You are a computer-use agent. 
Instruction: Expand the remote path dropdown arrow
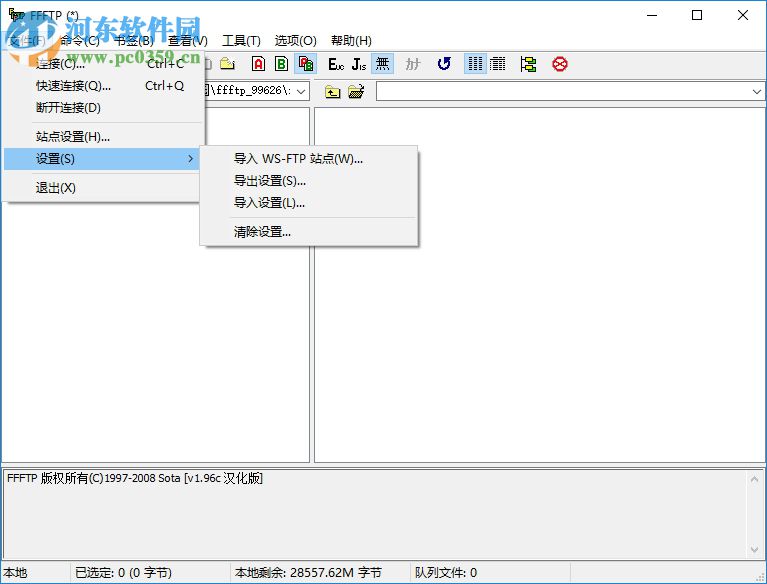tap(756, 91)
